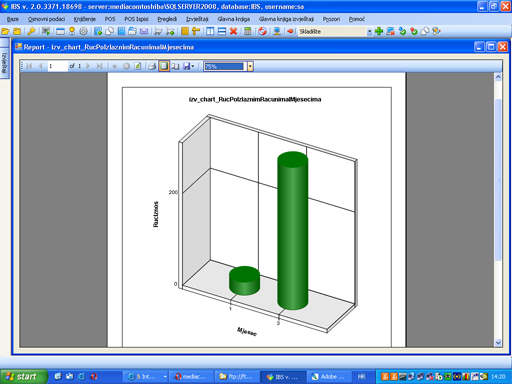Click the refresh report icon
The height and width of the screenshot is (384, 512).
coord(138,66)
